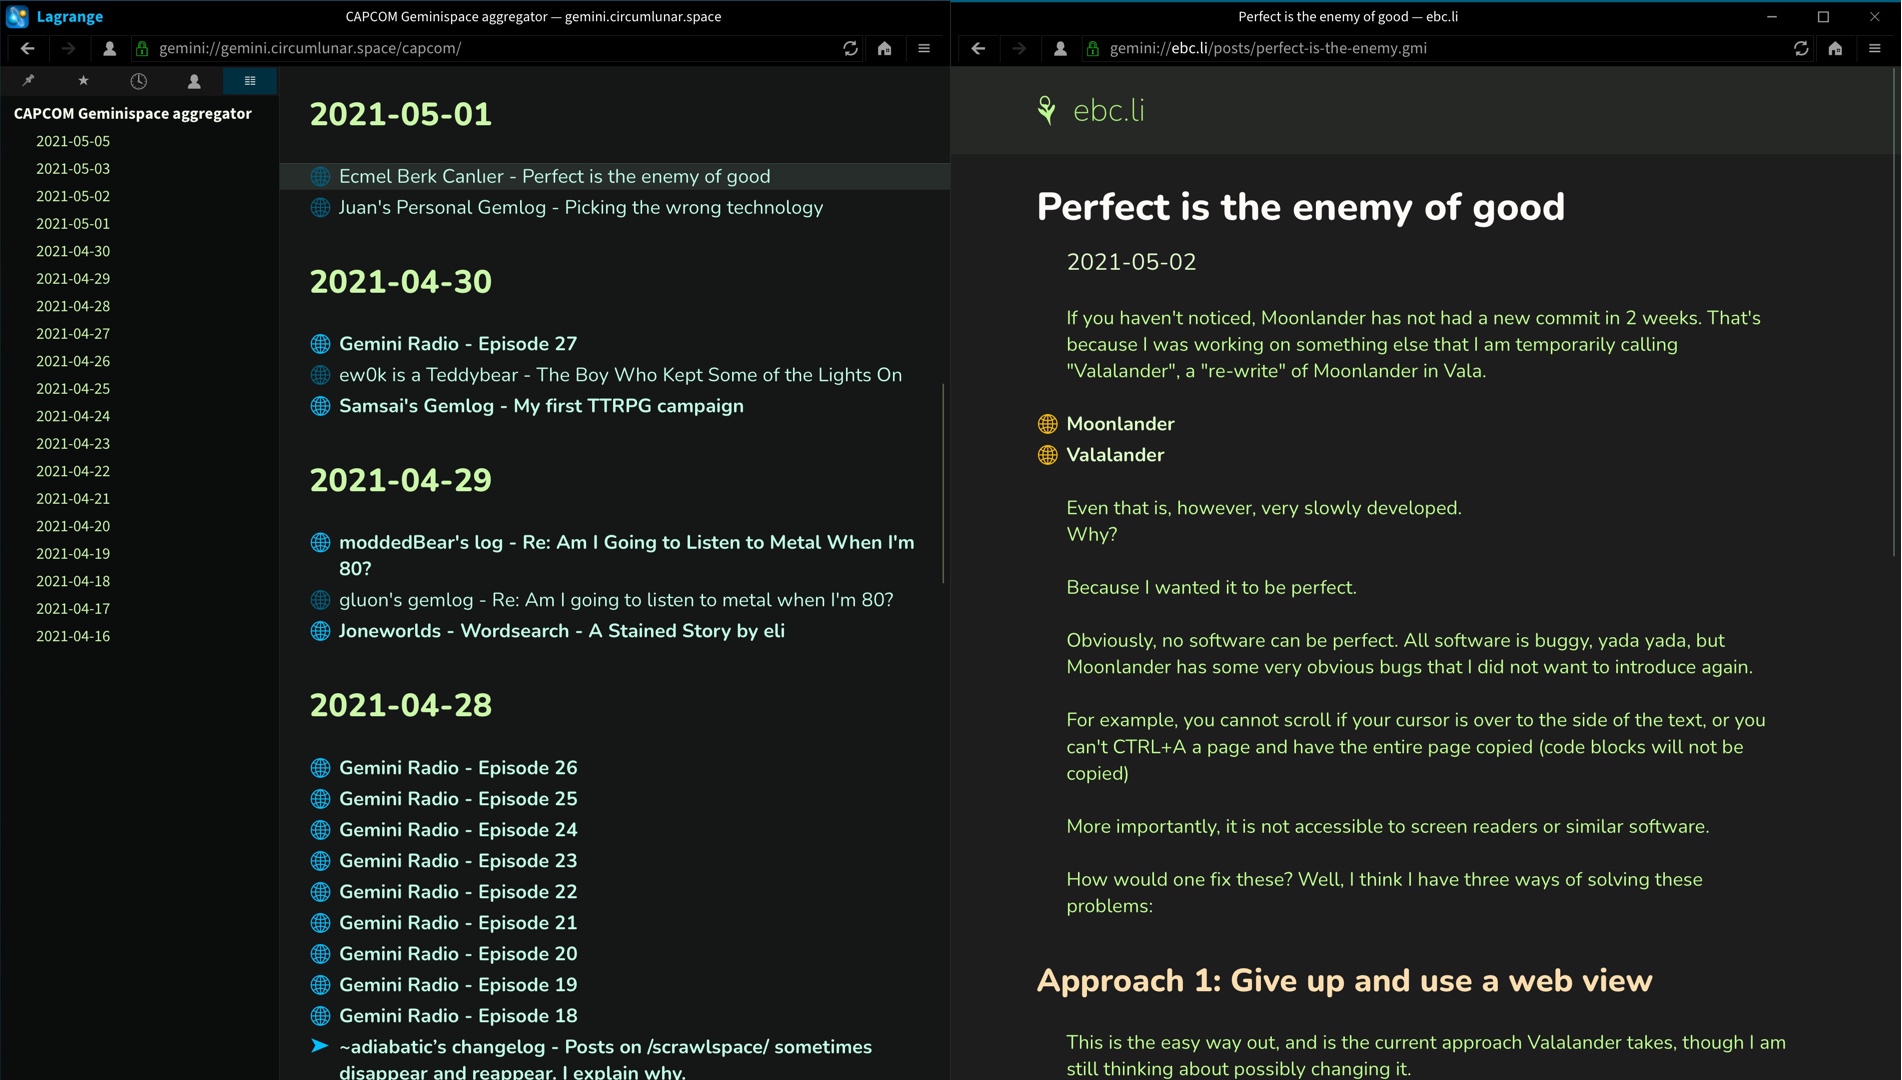Image resolution: width=1902 pixels, height=1080 pixels.
Task: Open Gemini Radio - Episode 27 link
Action: 458,344
